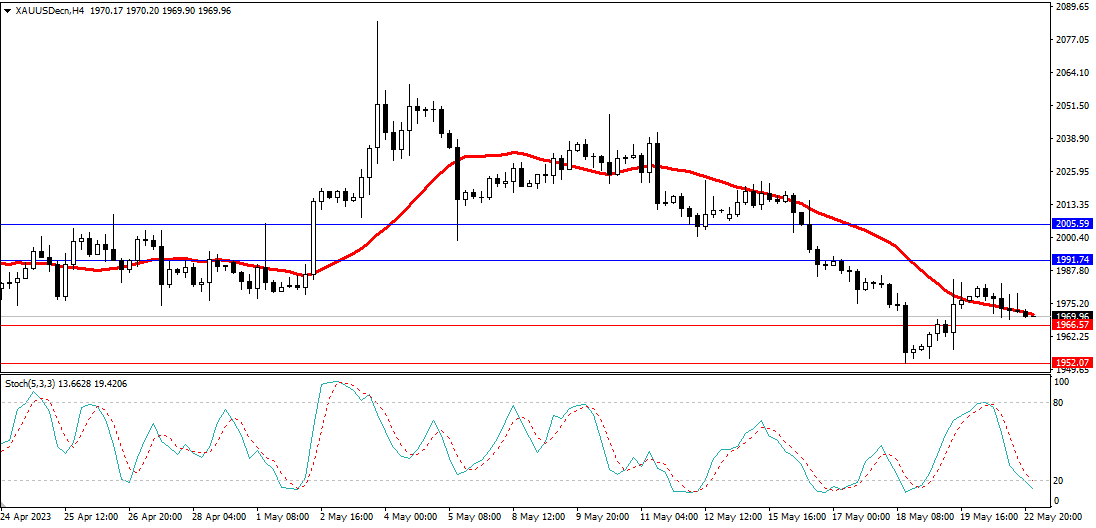Viewport: 1096px width, 528px height.
Task: Click the 18 May 08:00 time label
Action: click(x=925, y=518)
